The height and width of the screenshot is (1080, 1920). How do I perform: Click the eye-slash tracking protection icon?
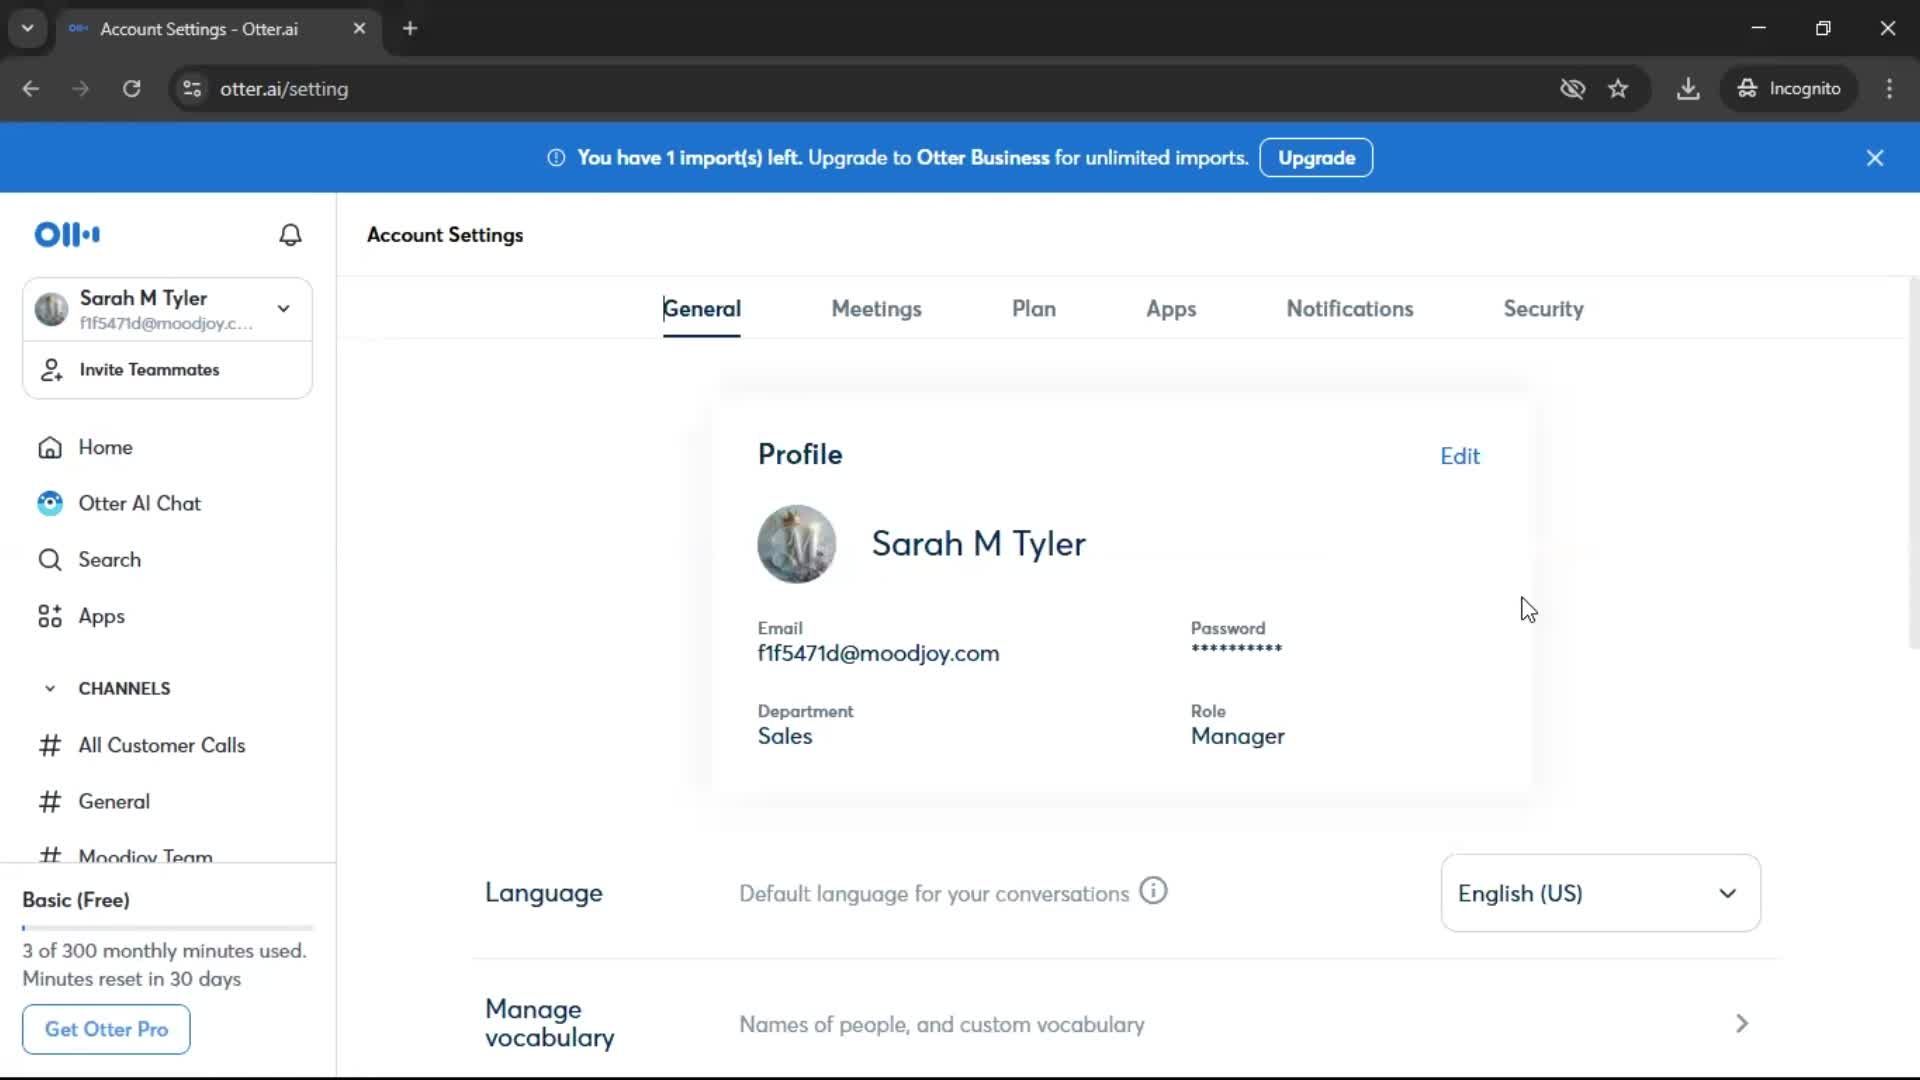[1572, 89]
